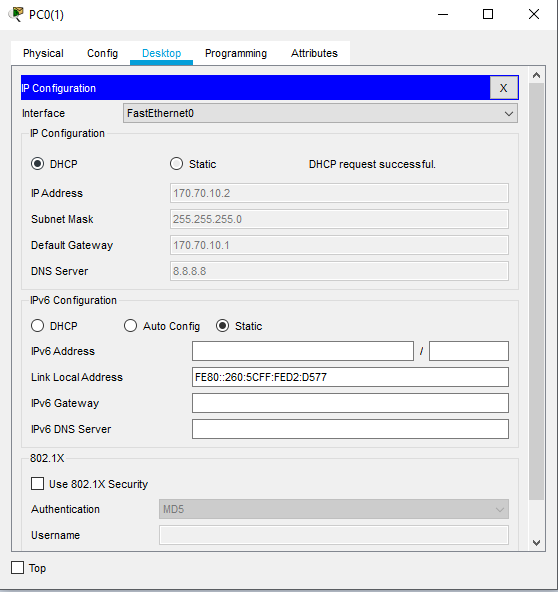This screenshot has width=558, height=592.
Task: Click the PC0(1) window app icon
Action: [x=16, y=14]
